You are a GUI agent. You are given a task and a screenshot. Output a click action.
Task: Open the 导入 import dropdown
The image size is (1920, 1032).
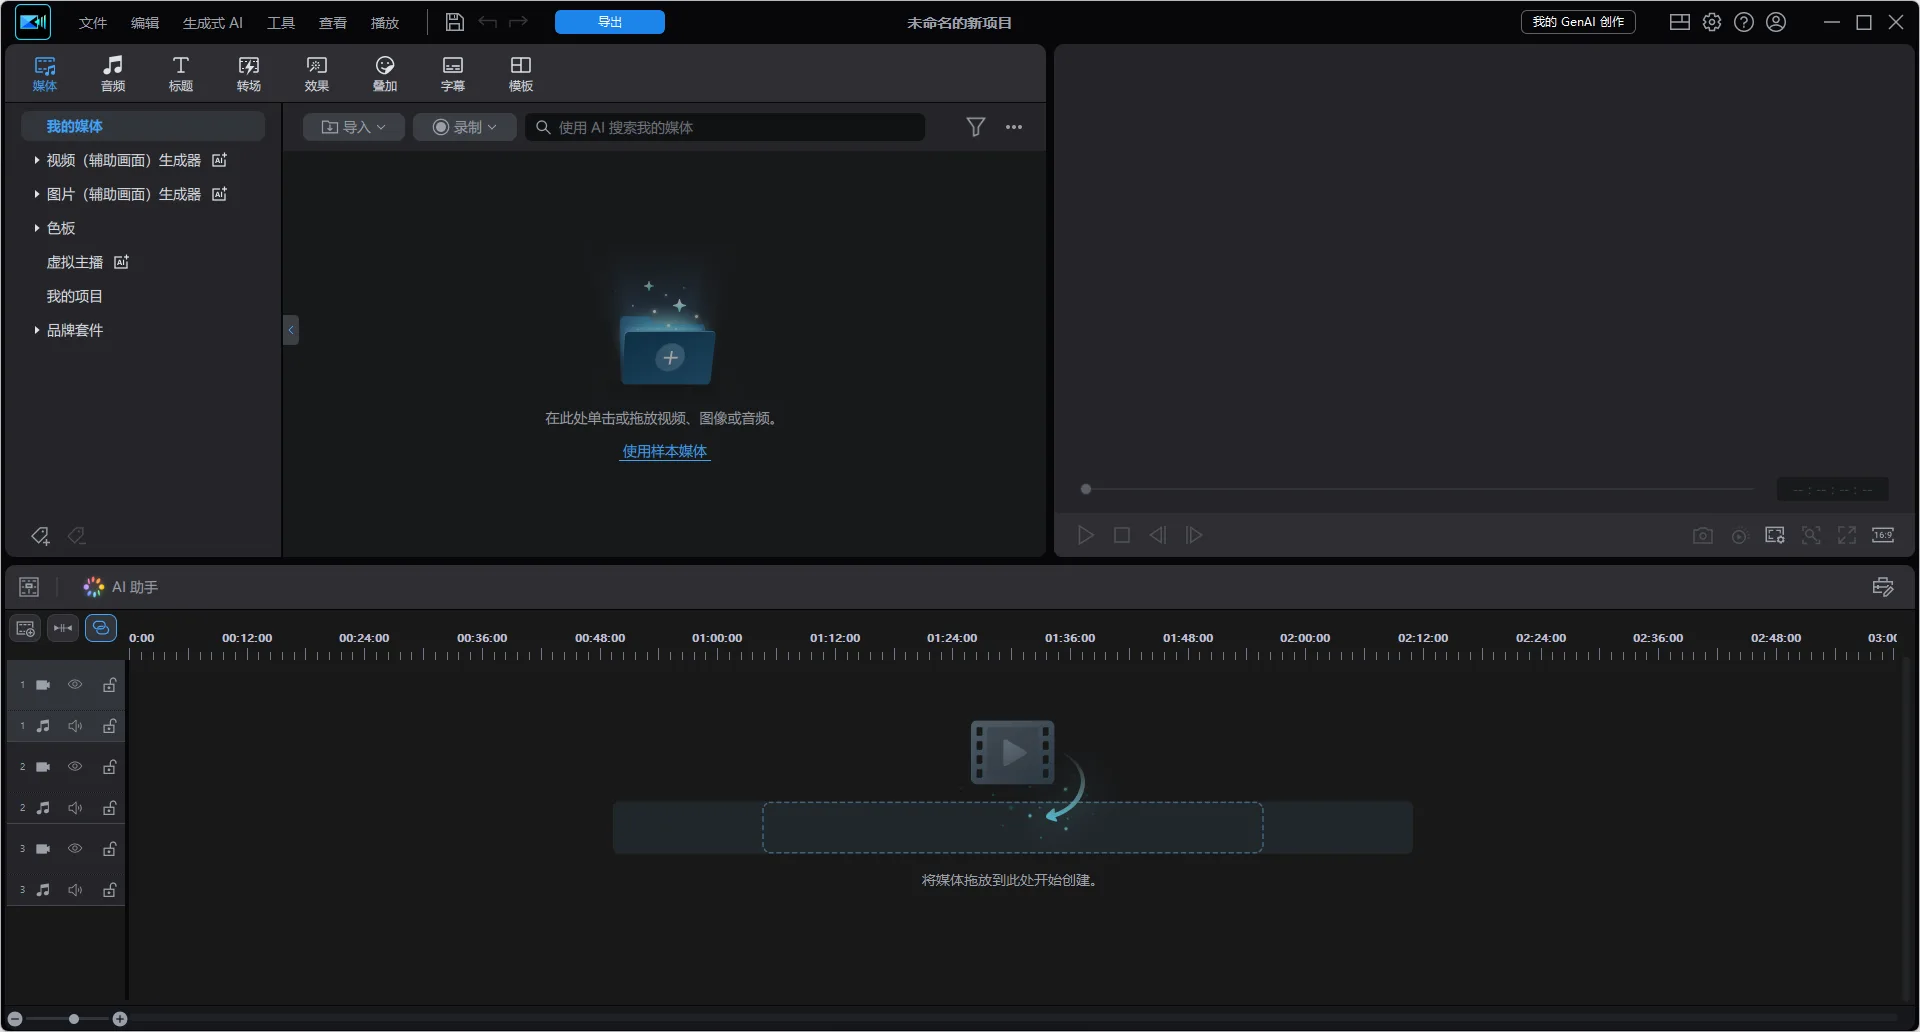[354, 127]
